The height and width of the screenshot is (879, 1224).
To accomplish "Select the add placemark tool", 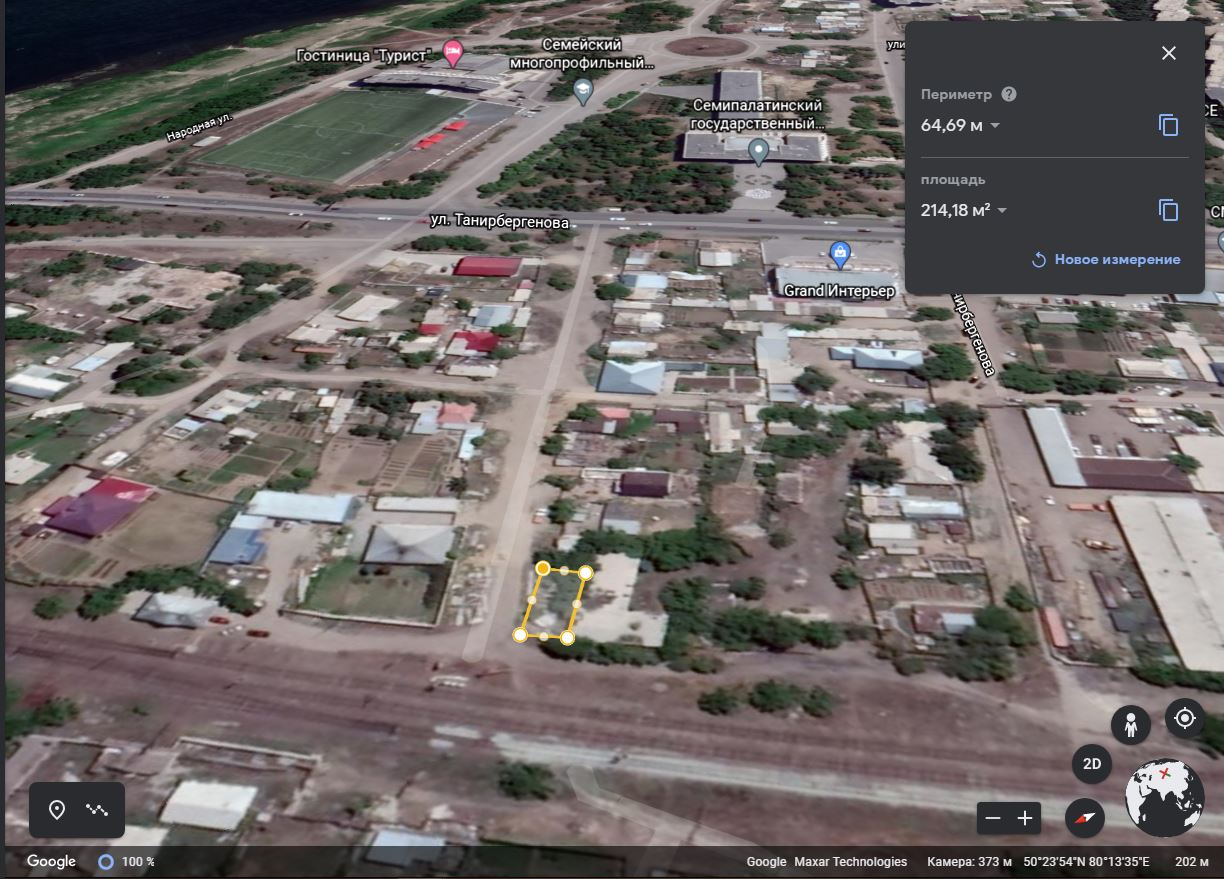I will pyautogui.click(x=57, y=810).
